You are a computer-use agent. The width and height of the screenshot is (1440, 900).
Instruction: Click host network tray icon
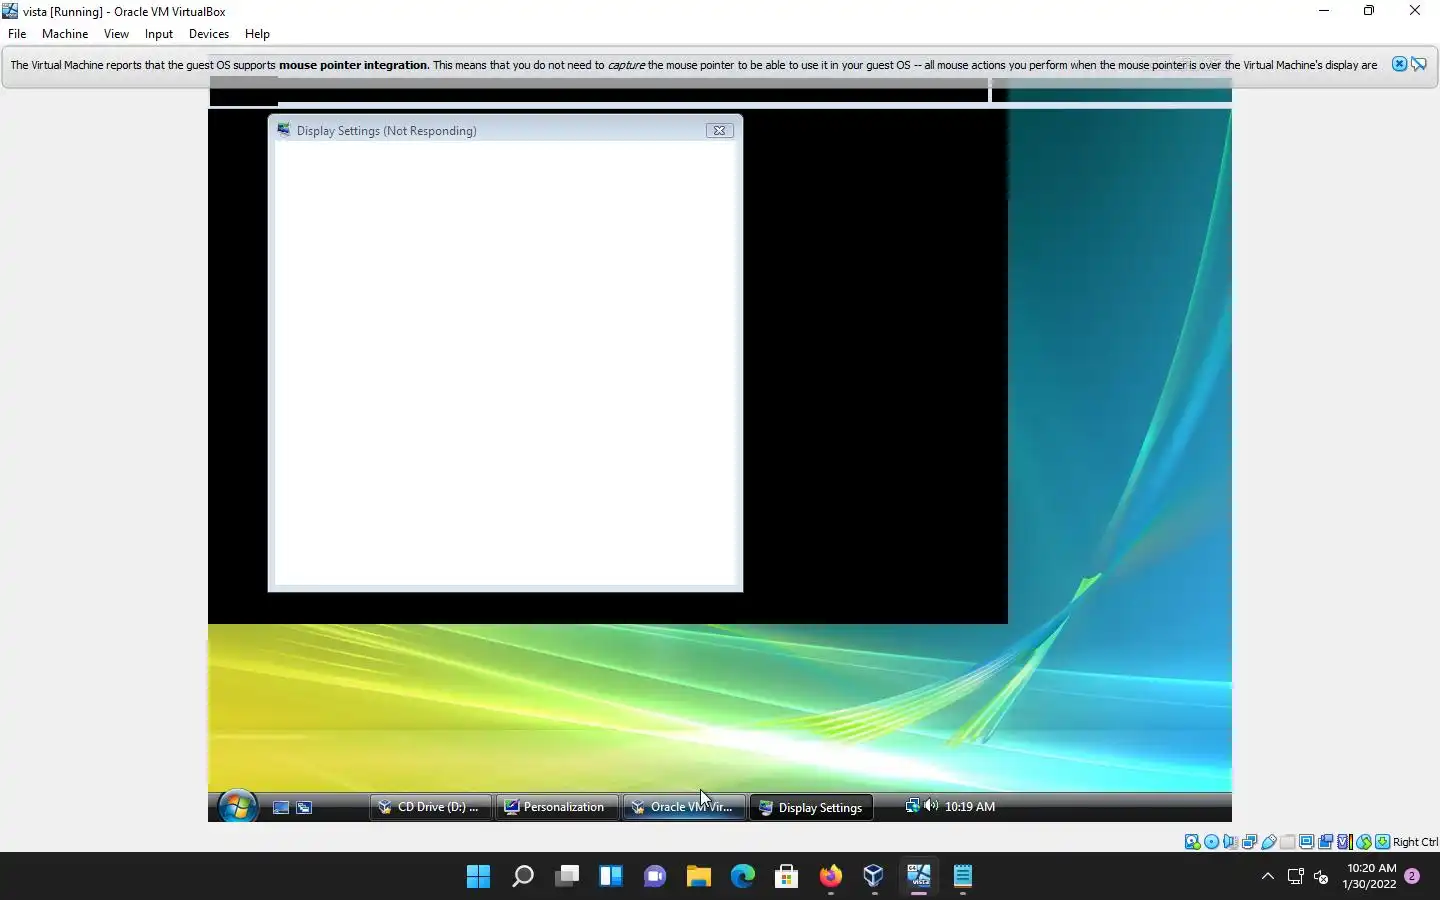pos(1296,877)
